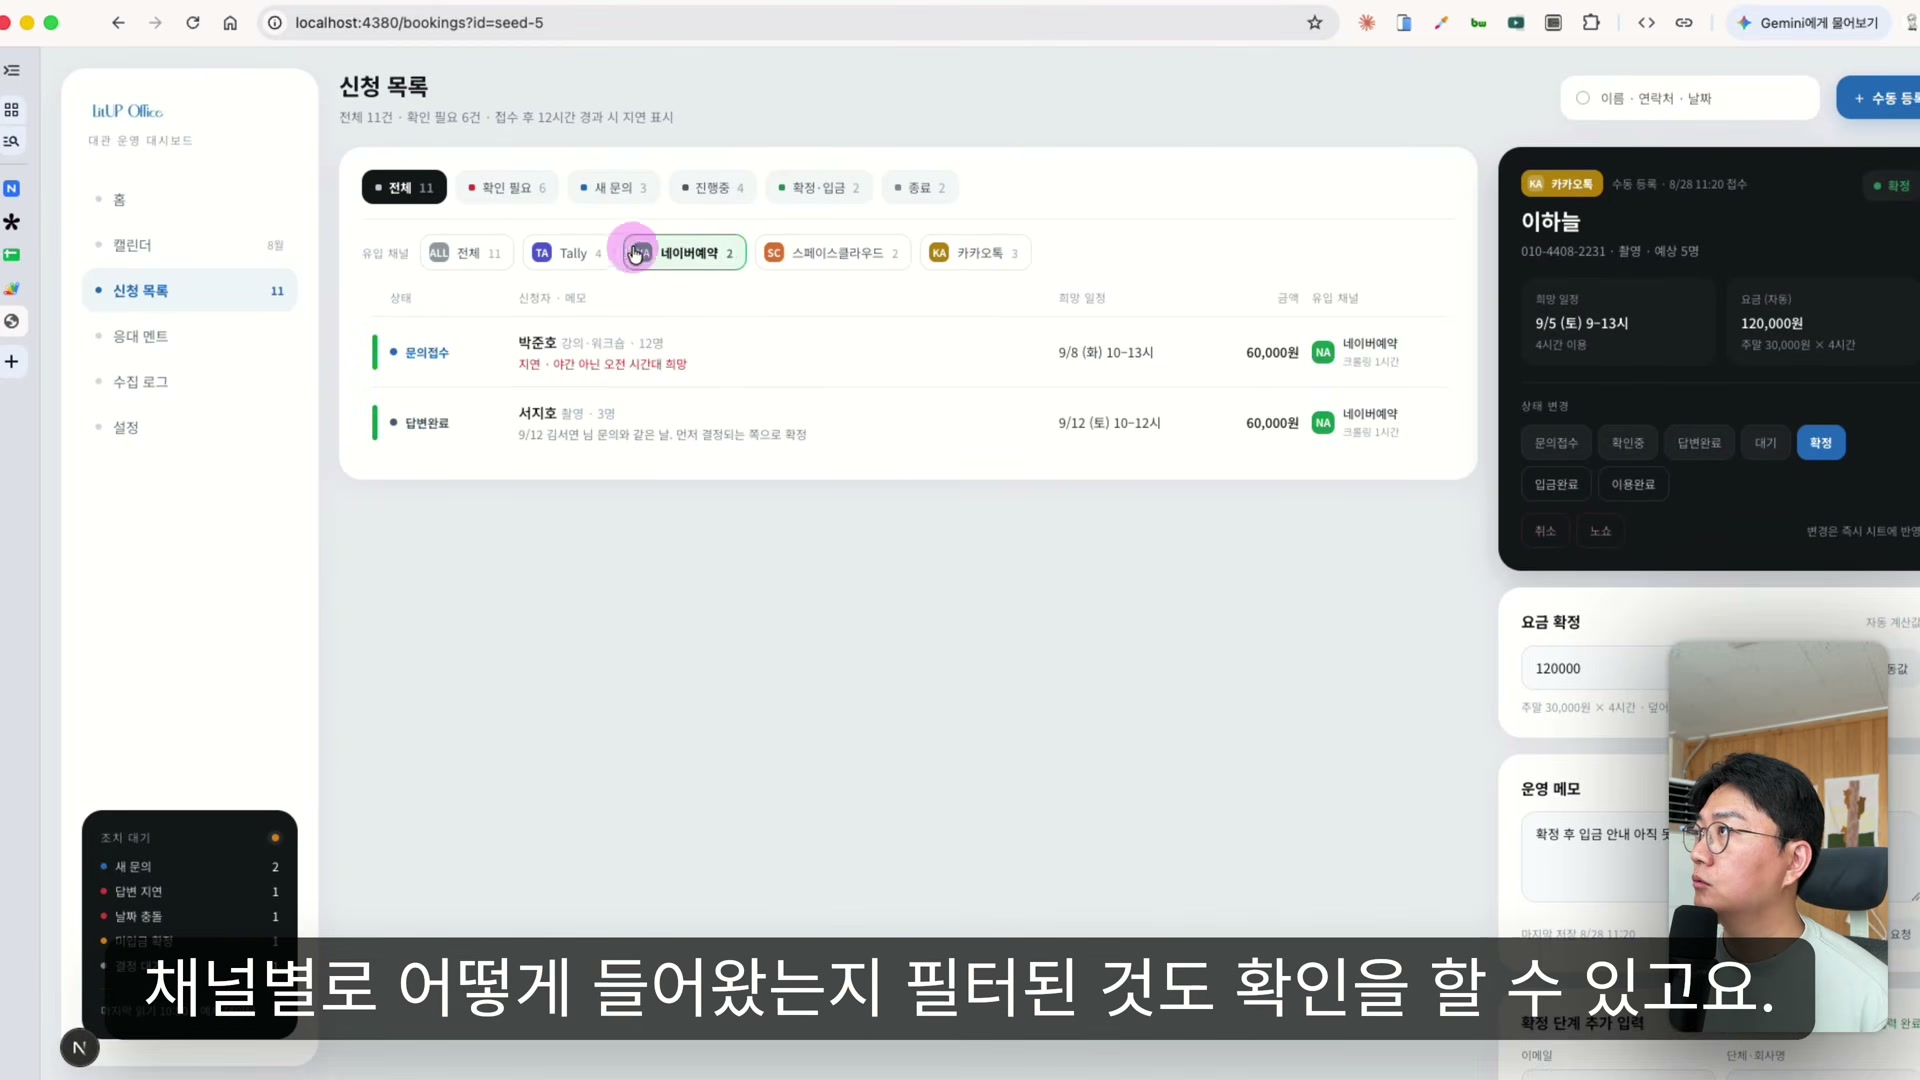Set status to 답변완료 in detail panel

1699,443
